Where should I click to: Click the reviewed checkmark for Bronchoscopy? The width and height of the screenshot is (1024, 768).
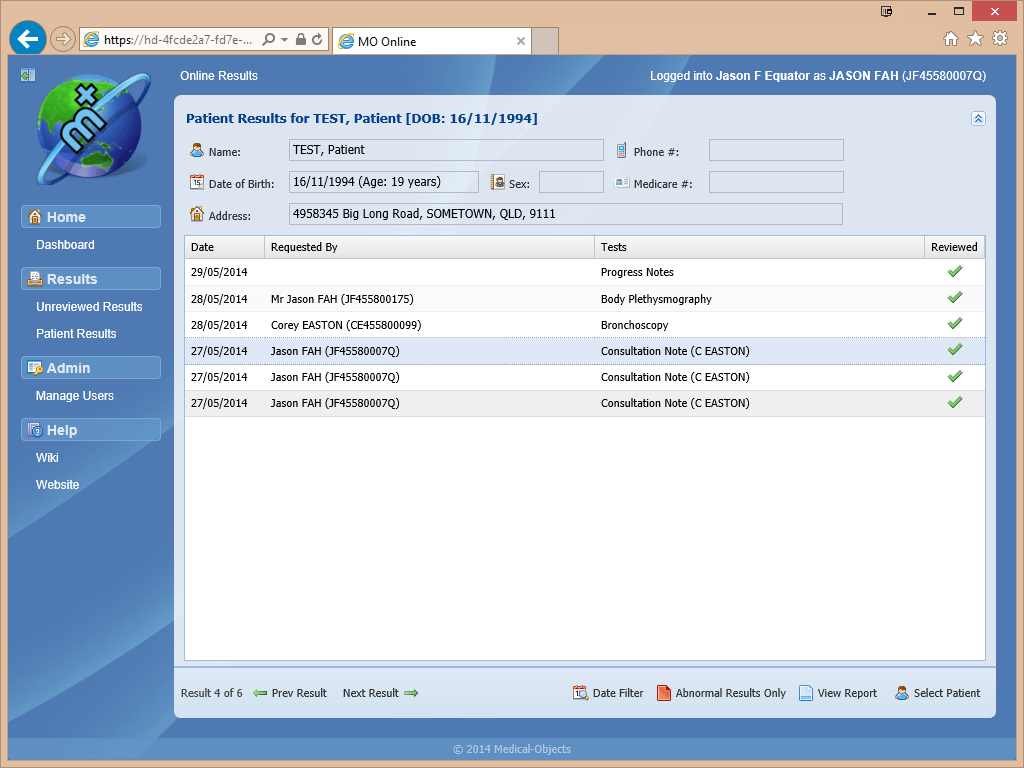pyautogui.click(x=955, y=323)
